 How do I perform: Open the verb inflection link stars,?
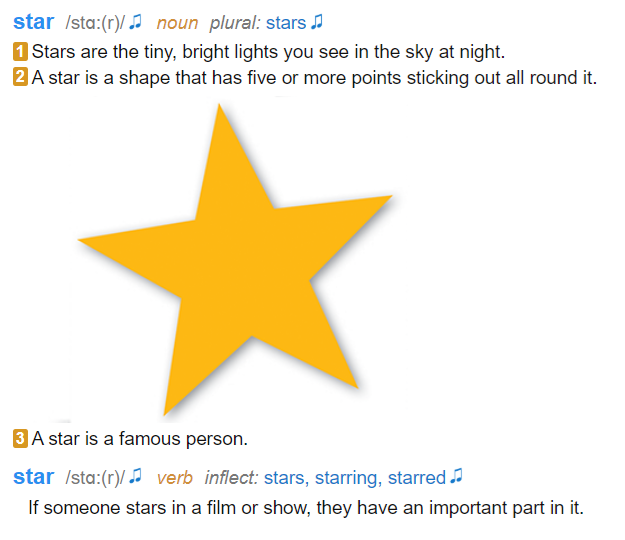(x=286, y=478)
